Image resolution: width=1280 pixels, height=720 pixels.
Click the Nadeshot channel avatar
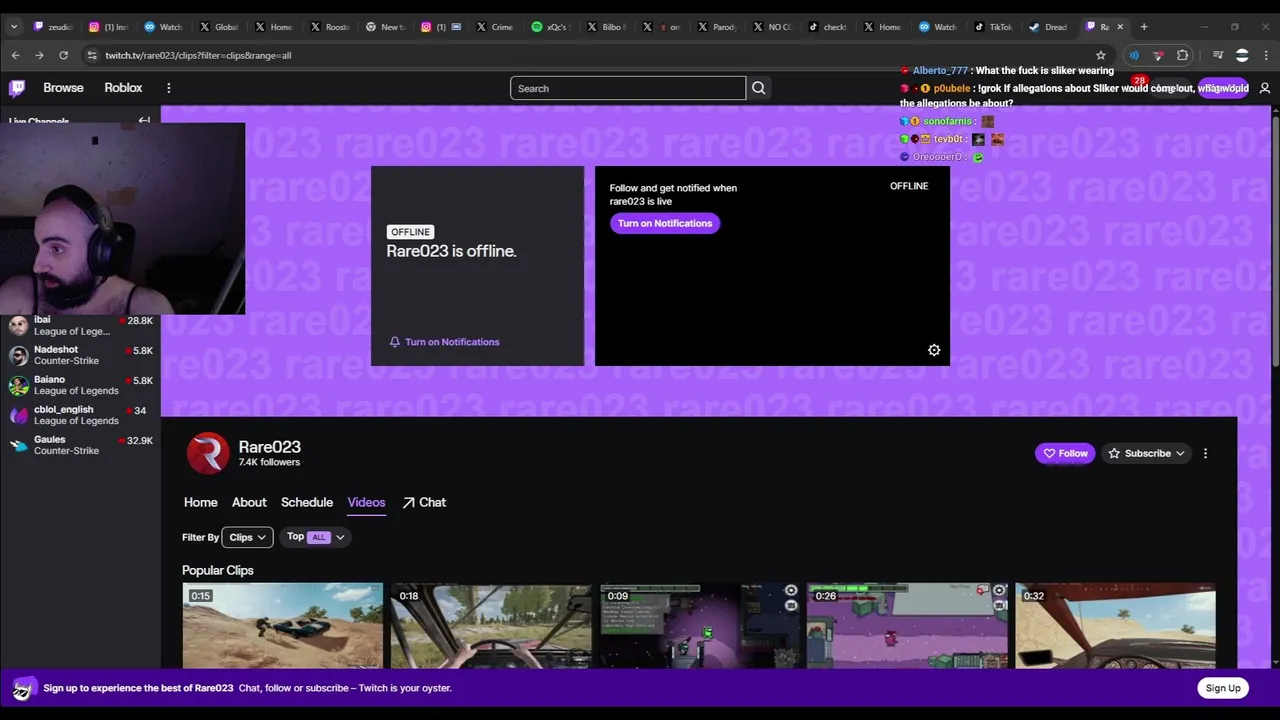18,355
